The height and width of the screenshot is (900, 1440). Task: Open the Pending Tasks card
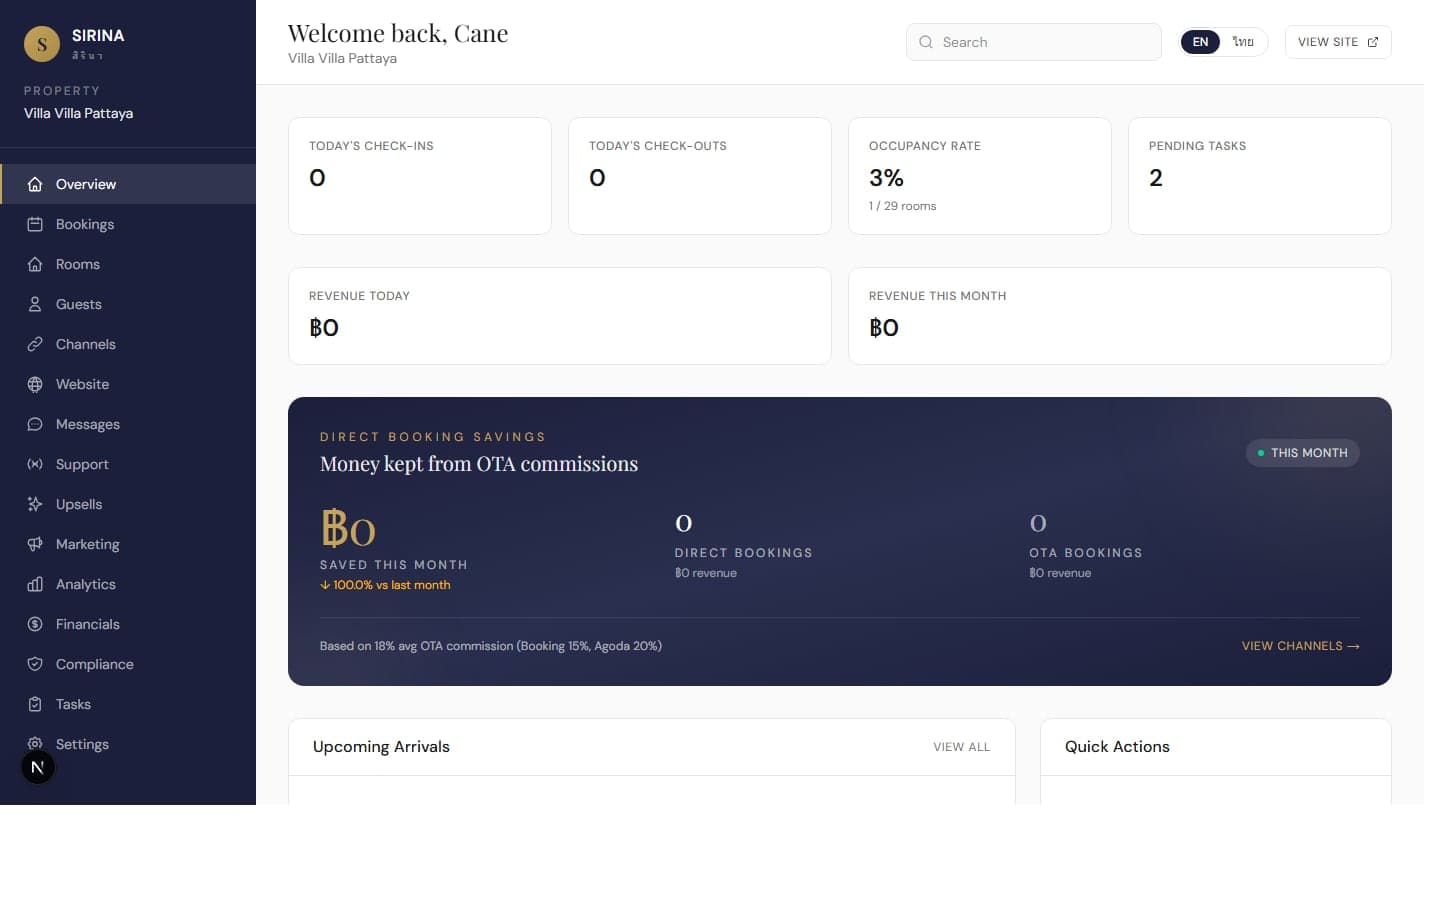pyautogui.click(x=1260, y=176)
